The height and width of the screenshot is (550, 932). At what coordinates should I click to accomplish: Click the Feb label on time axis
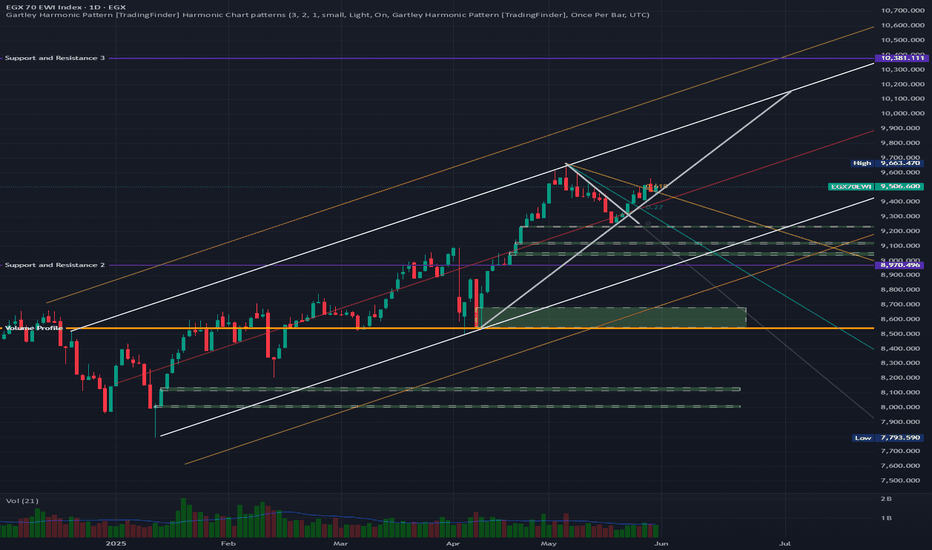tap(228, 543)
